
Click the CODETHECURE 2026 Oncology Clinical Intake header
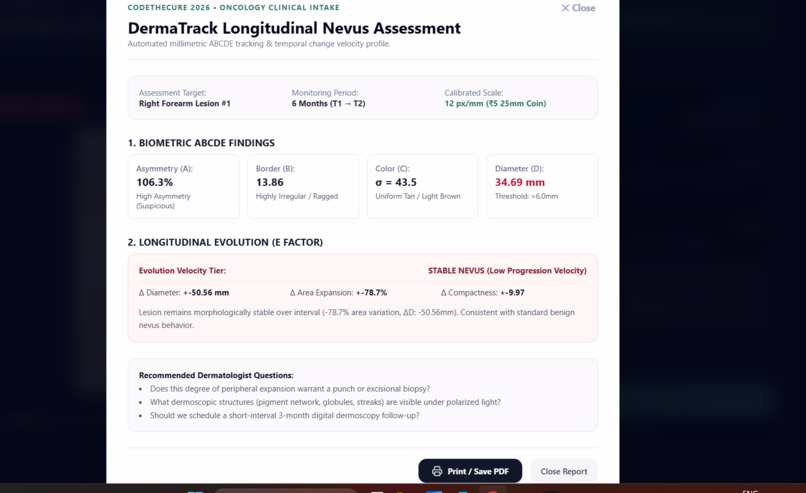pos(233,8)
